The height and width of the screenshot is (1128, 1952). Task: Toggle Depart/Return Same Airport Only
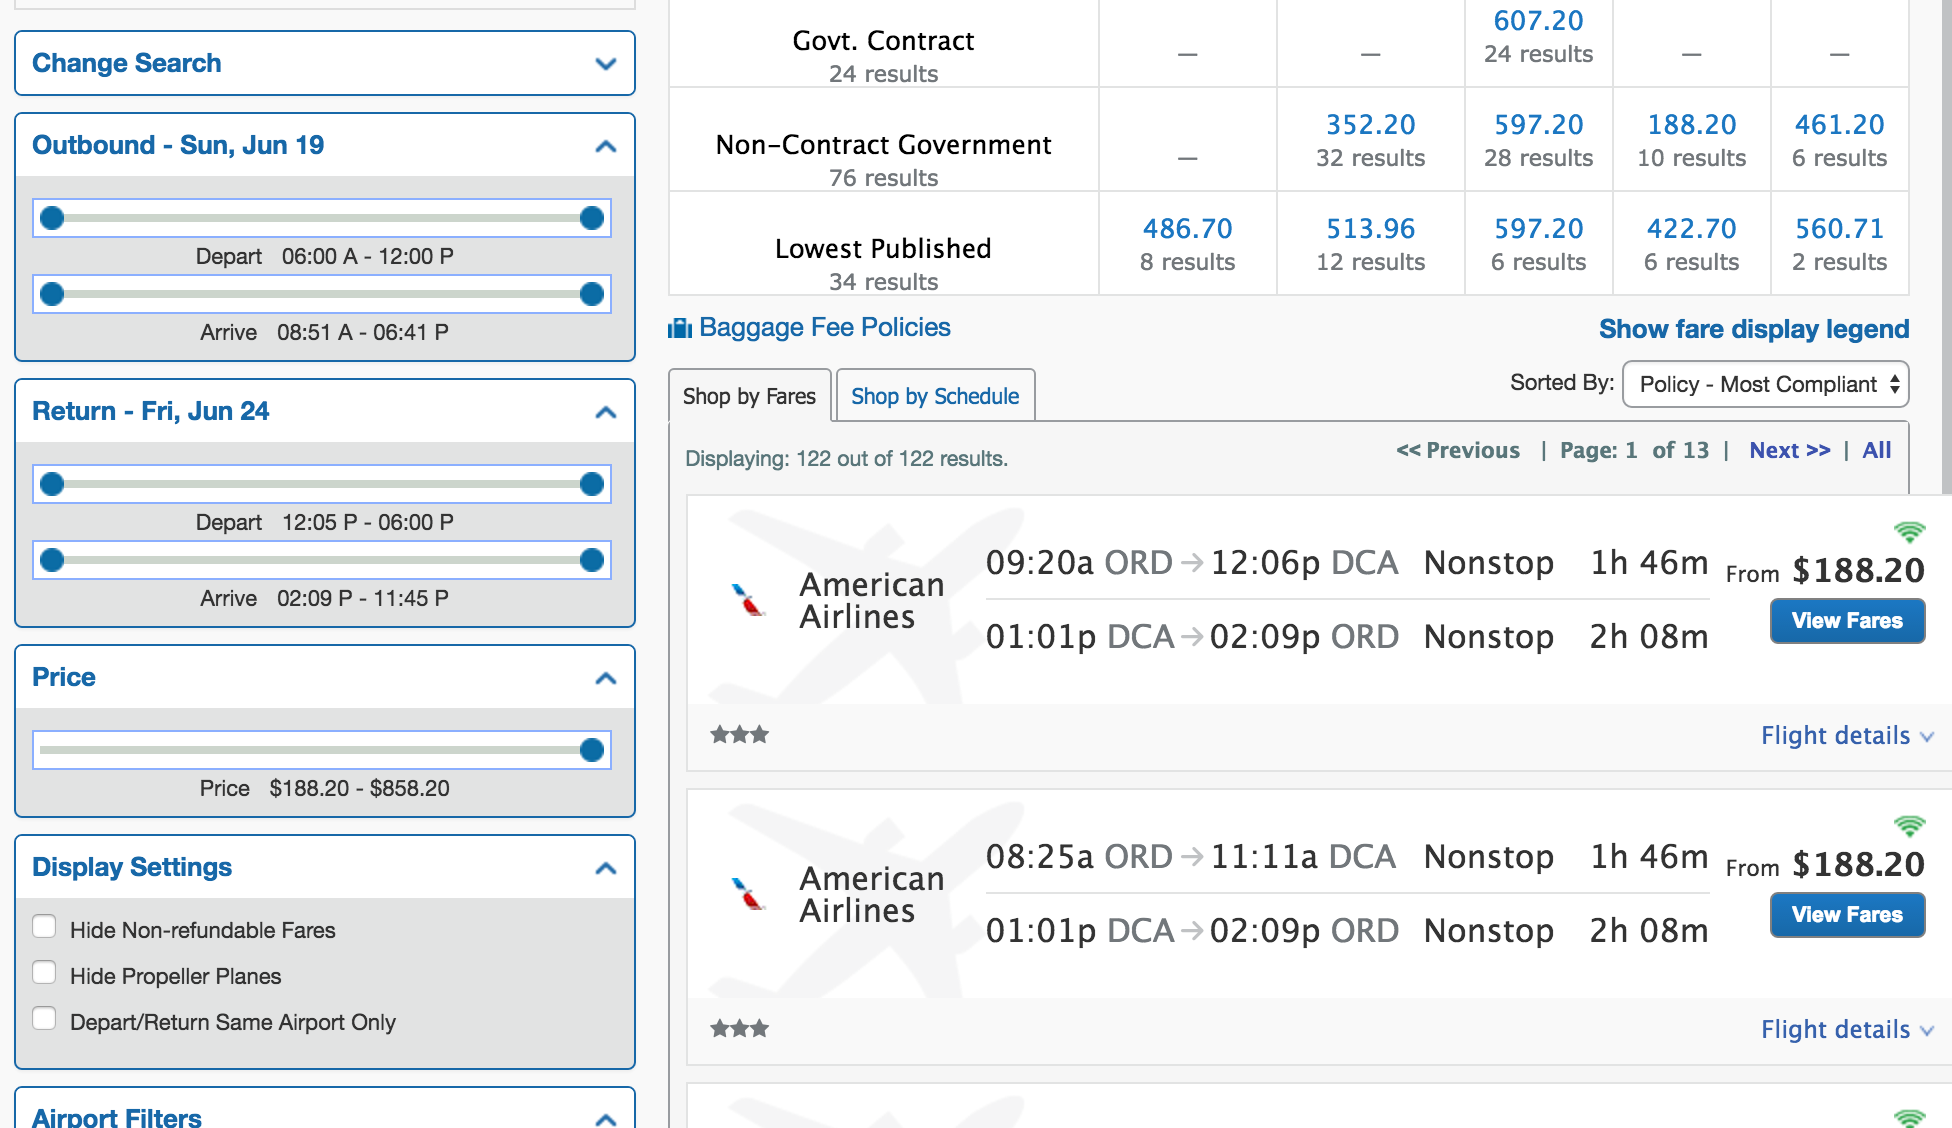click(44, 1019)
